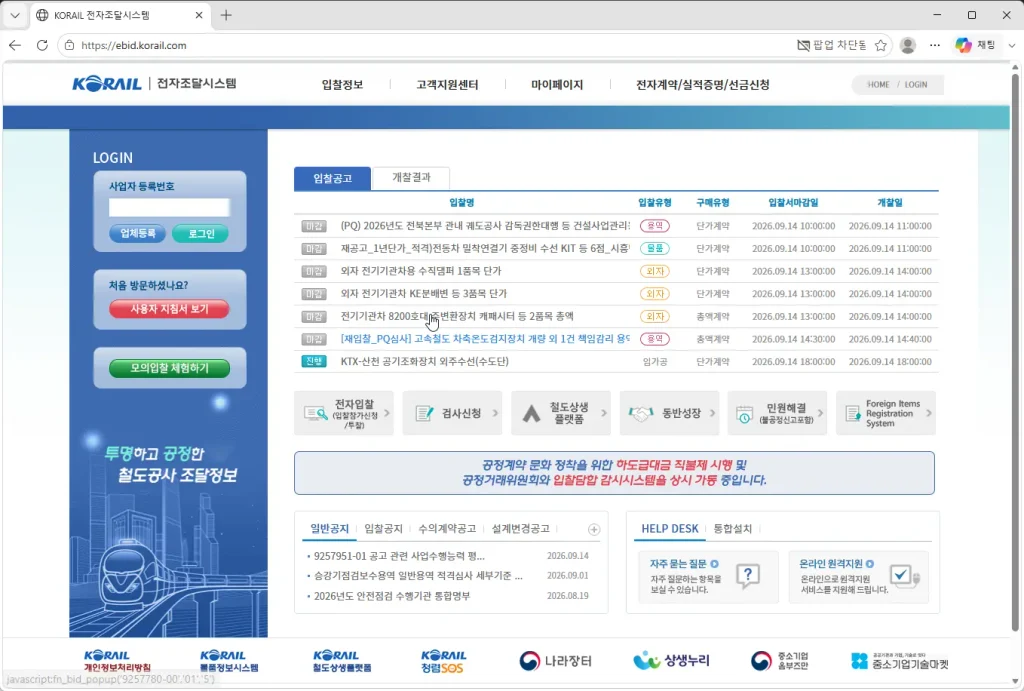Close the KORAIL 전자조달시스템 tab
Image resolution: width=1024 pixels, height=691 pixels.
199,15
